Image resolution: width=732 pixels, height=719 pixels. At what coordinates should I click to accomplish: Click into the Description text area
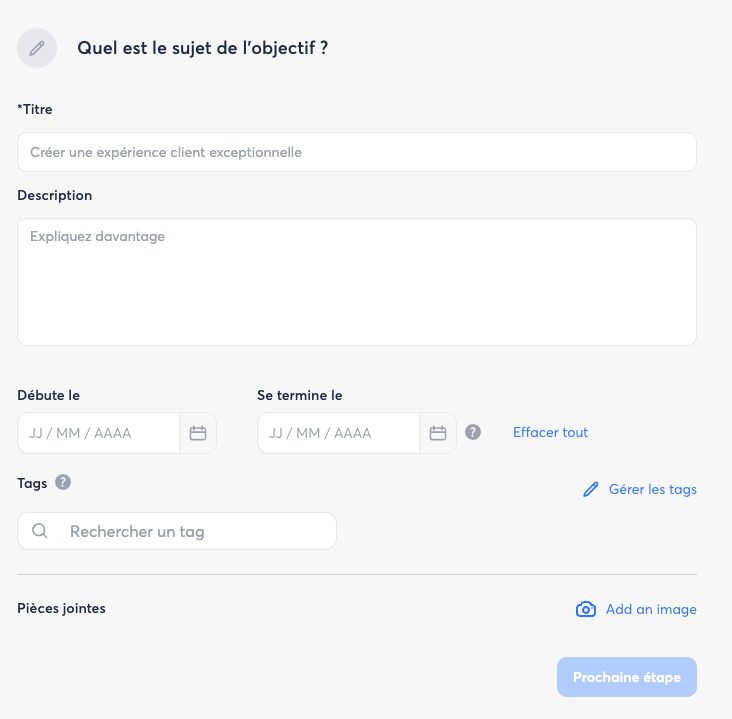pyautogui.click(x=356, y=282)
